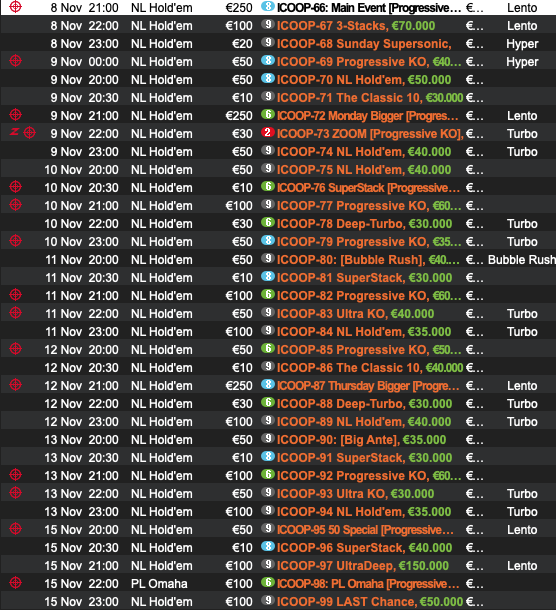
Task: Select ICOOP-97 UltraDeep €150.000 row
Action: (278, 566)
